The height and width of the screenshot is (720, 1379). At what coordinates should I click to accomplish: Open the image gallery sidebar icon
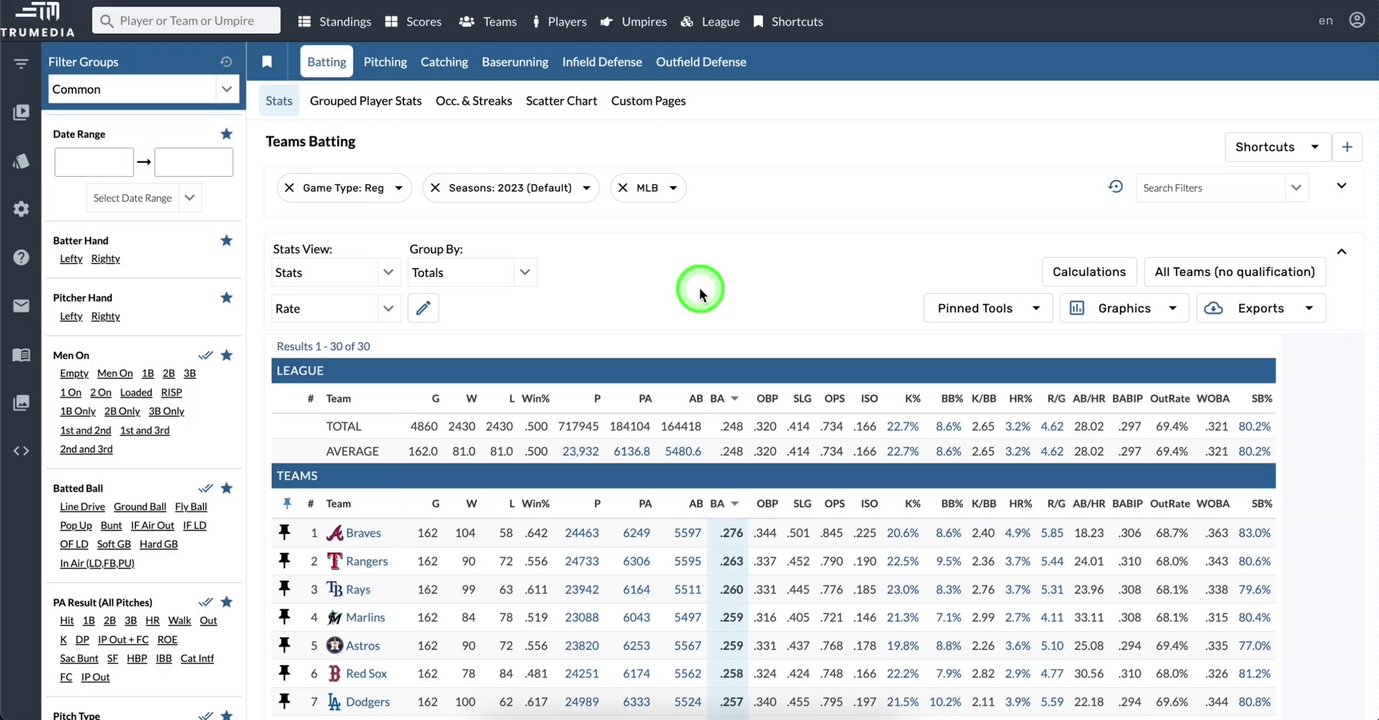pyautogui.click(x=21, y=402)
